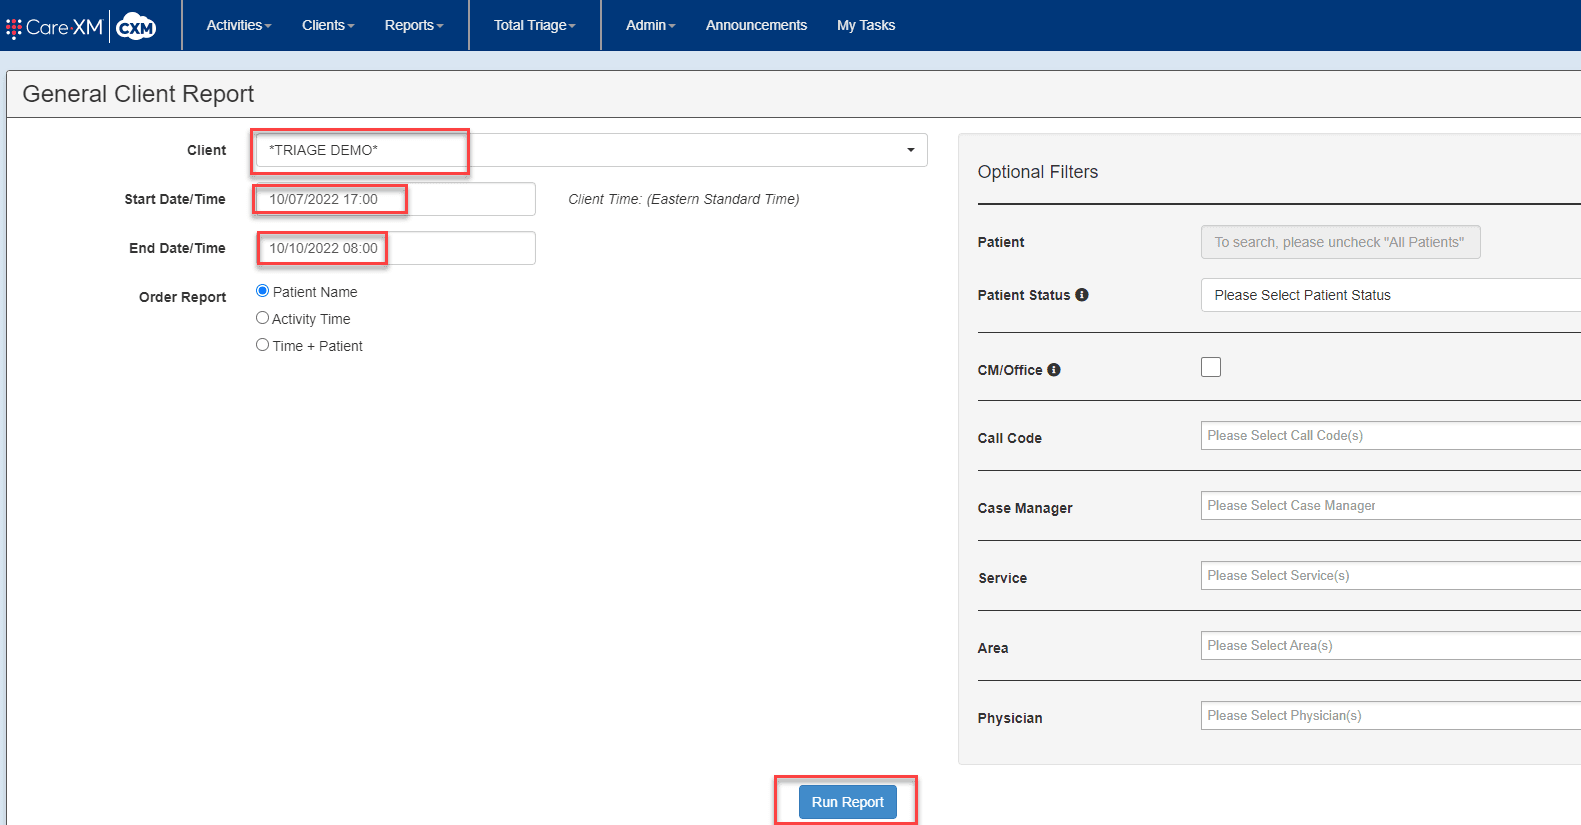Open My Tasks link
1581x825 pixels.
[x=866, y=25]
